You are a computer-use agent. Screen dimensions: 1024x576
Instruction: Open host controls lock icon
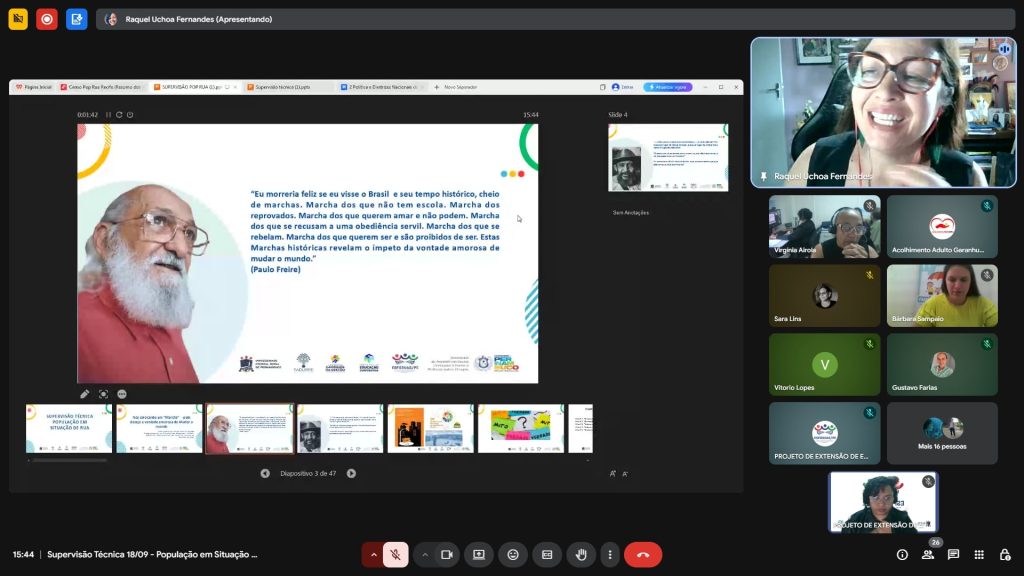[x=1005, y=554]
